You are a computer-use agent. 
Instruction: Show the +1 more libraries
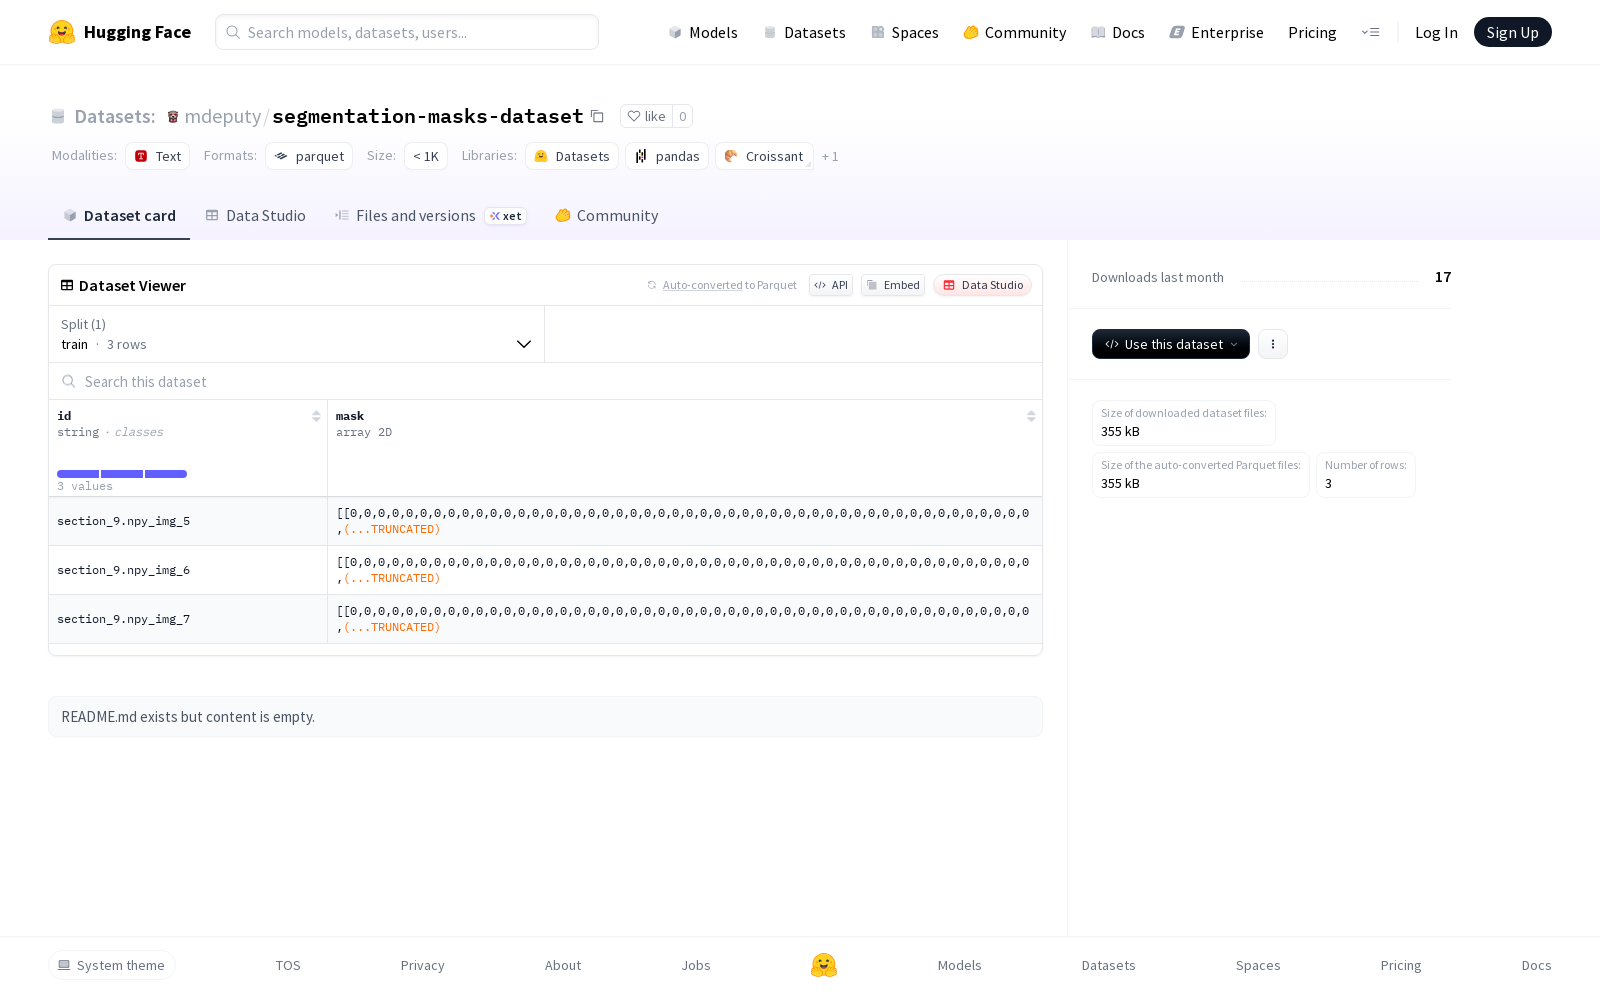pos(830,157)
